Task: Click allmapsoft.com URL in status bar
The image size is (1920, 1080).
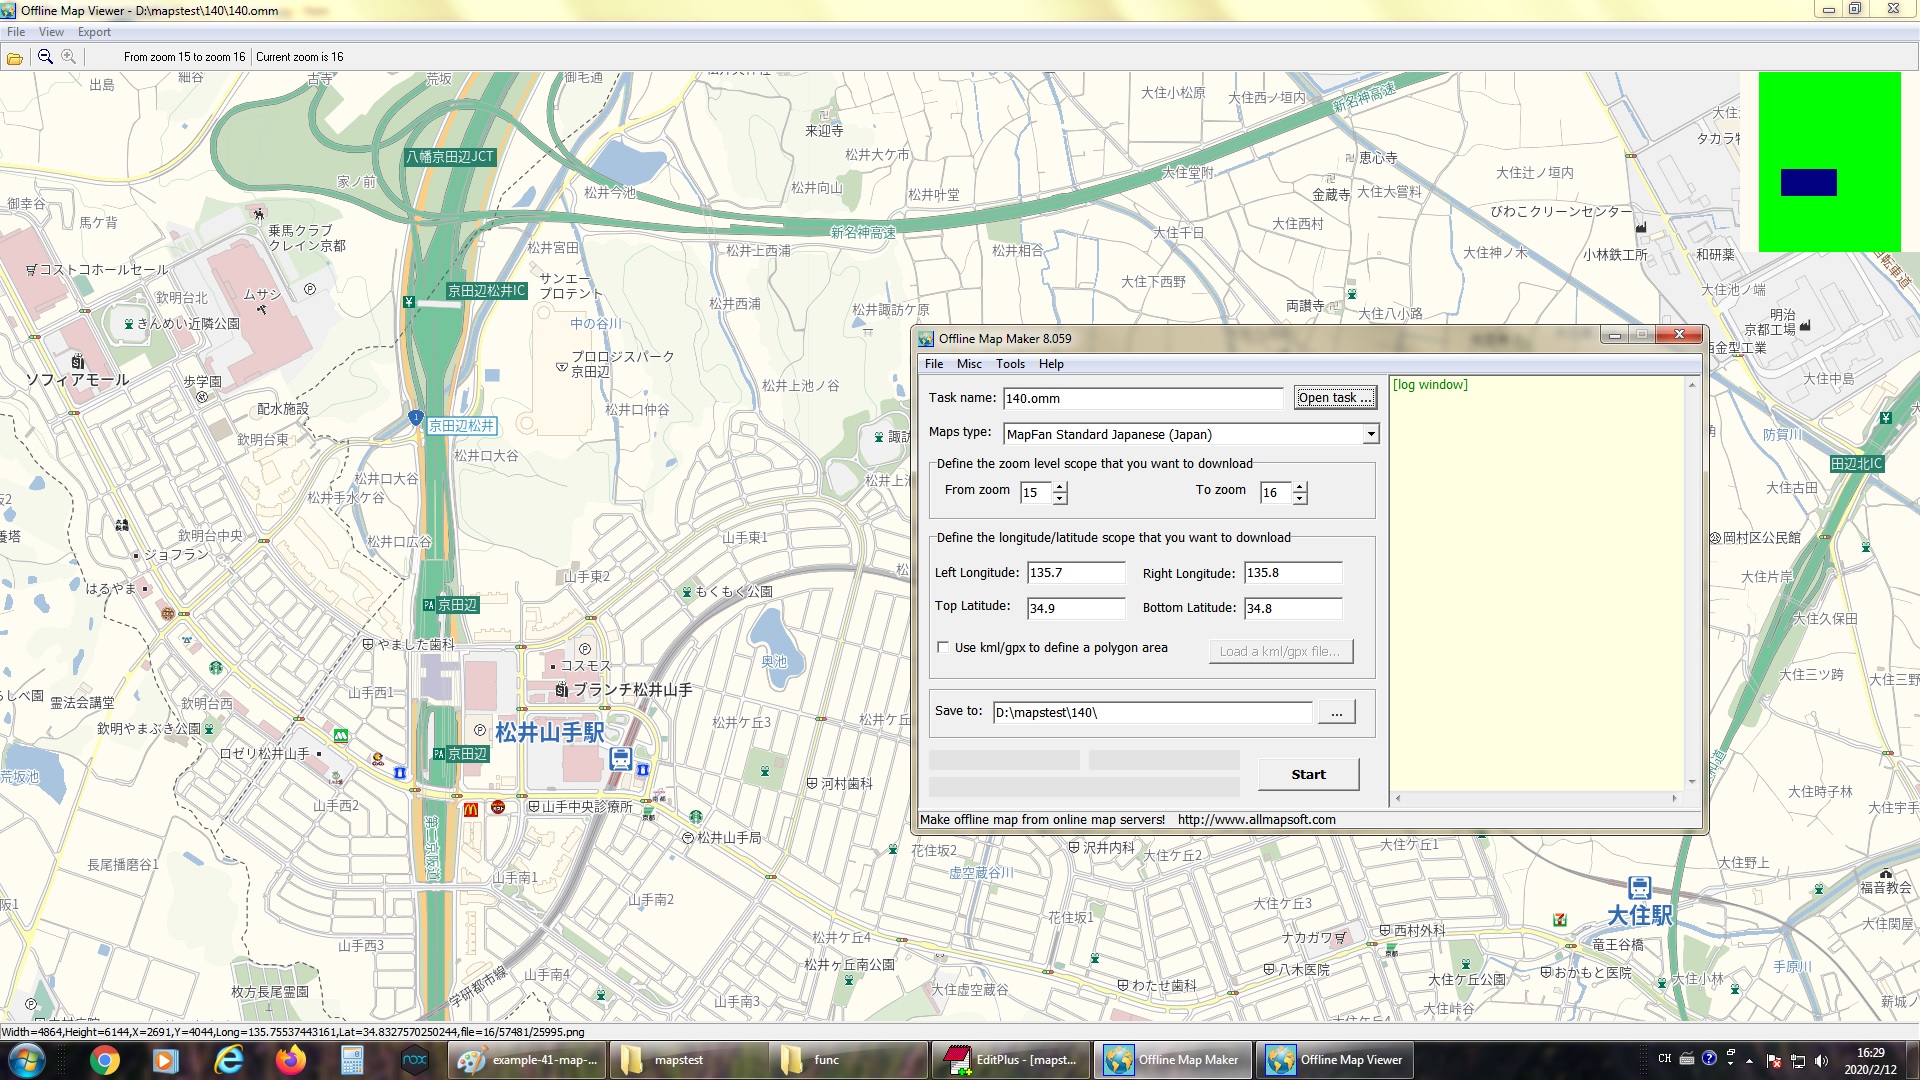Action: [x=1256, y=819]
